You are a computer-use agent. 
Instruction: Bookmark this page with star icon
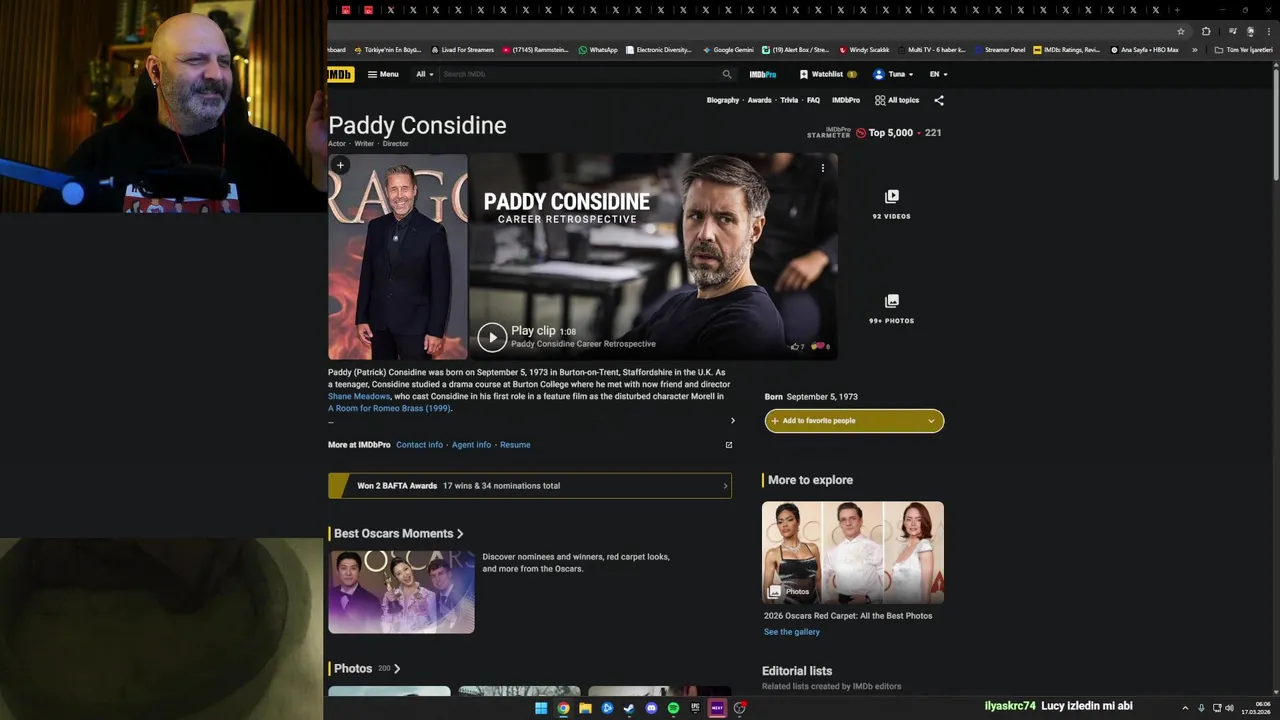click(x=1181, y=32)
